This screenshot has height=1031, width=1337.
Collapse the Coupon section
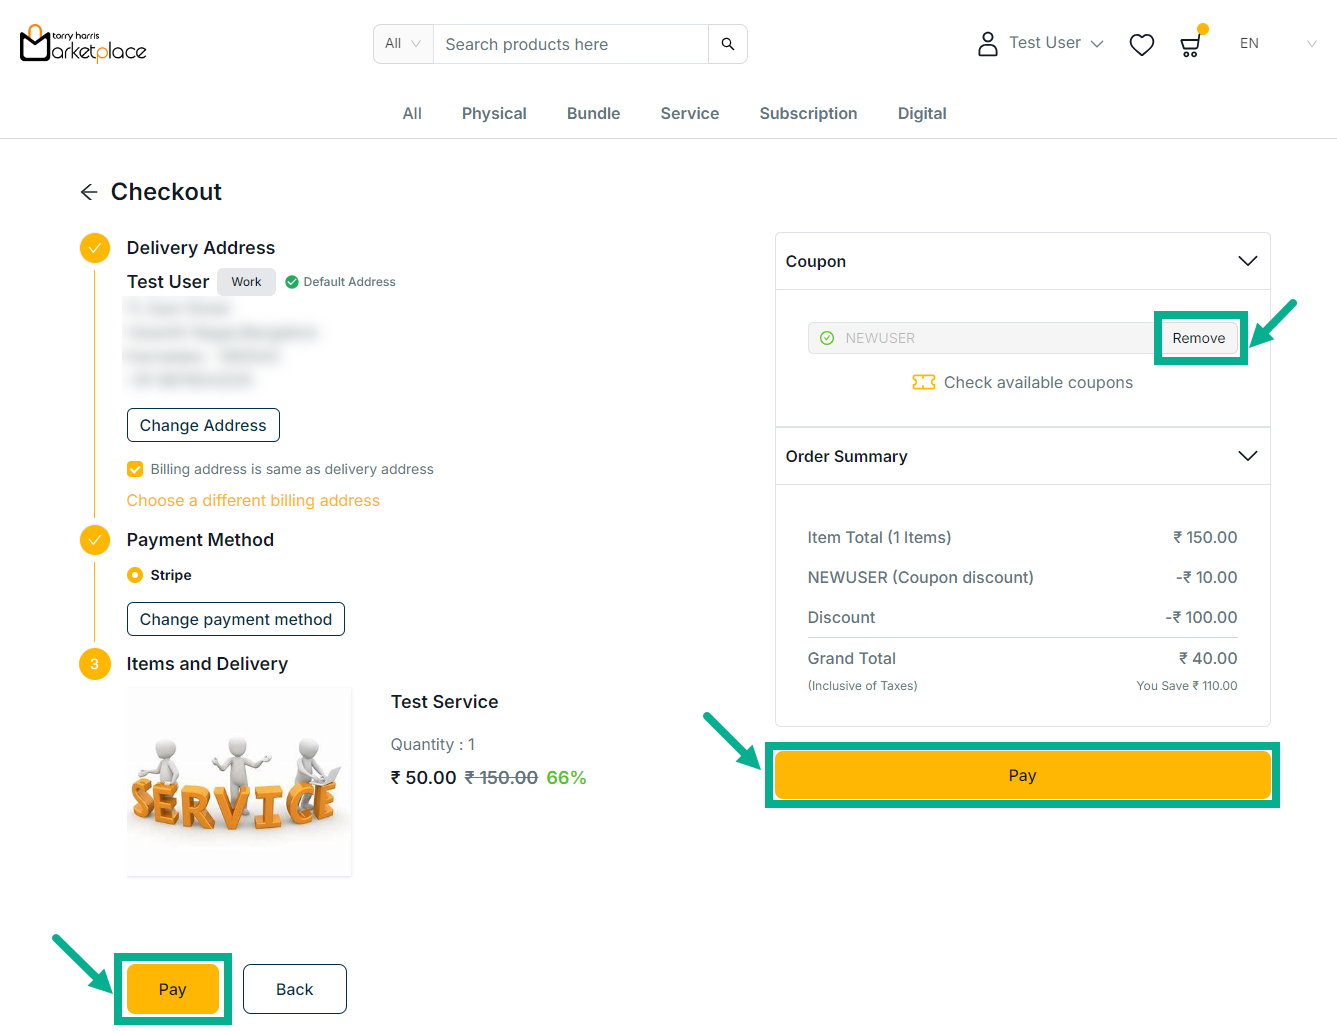pos(1247,261)
